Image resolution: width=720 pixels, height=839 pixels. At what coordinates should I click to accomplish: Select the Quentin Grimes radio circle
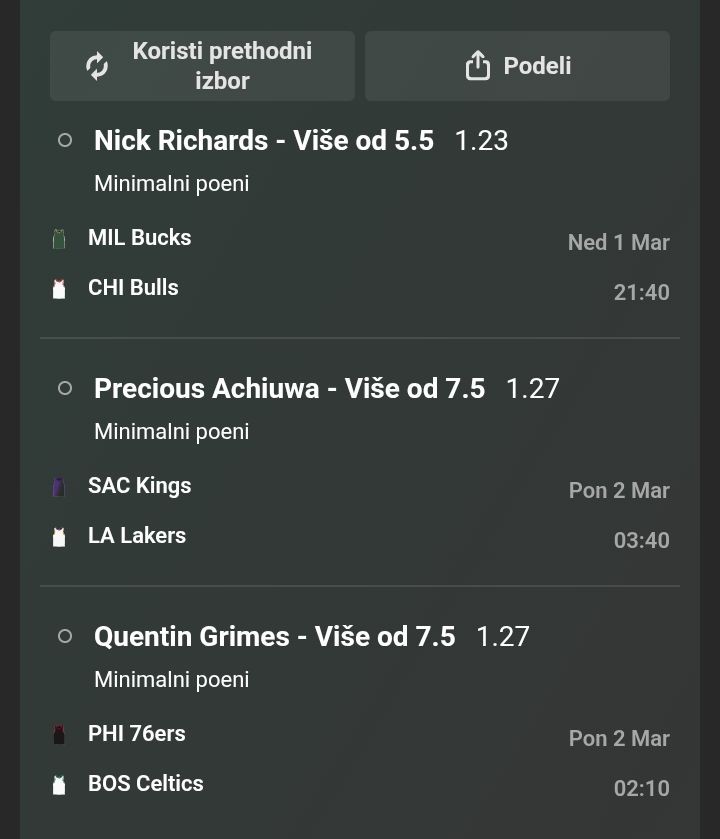coord(65,636)
